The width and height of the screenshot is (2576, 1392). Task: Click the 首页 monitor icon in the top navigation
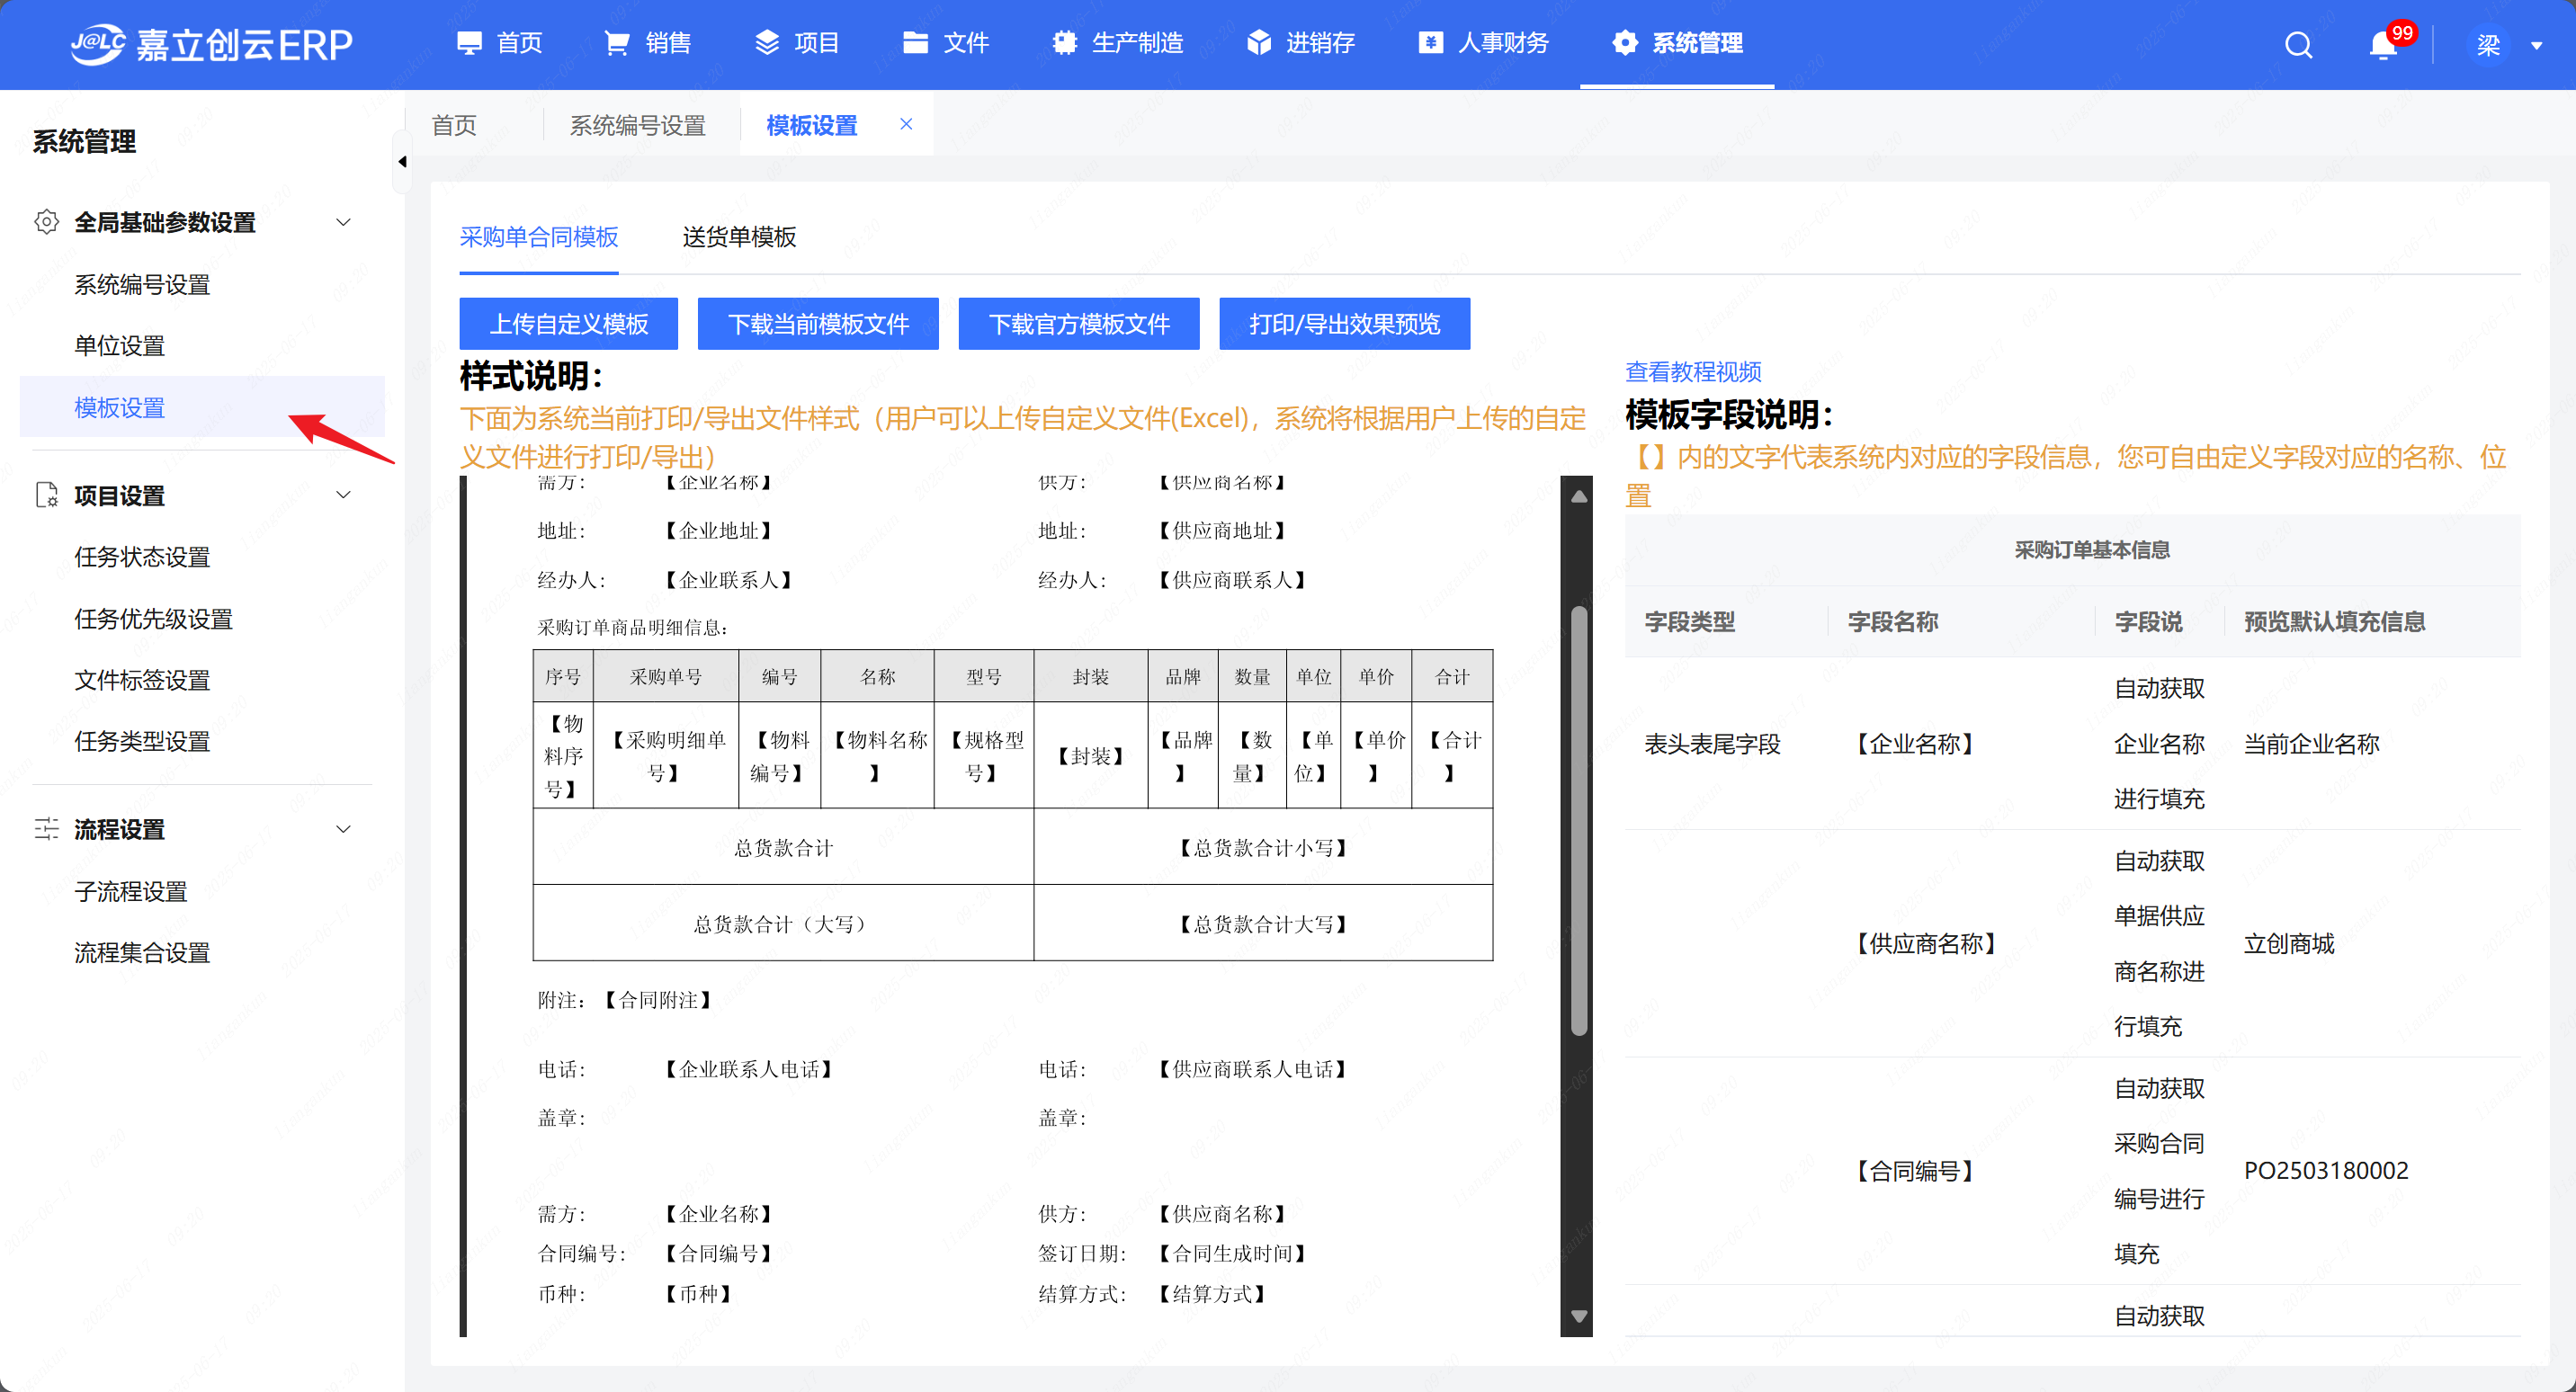tap(469, 43)
